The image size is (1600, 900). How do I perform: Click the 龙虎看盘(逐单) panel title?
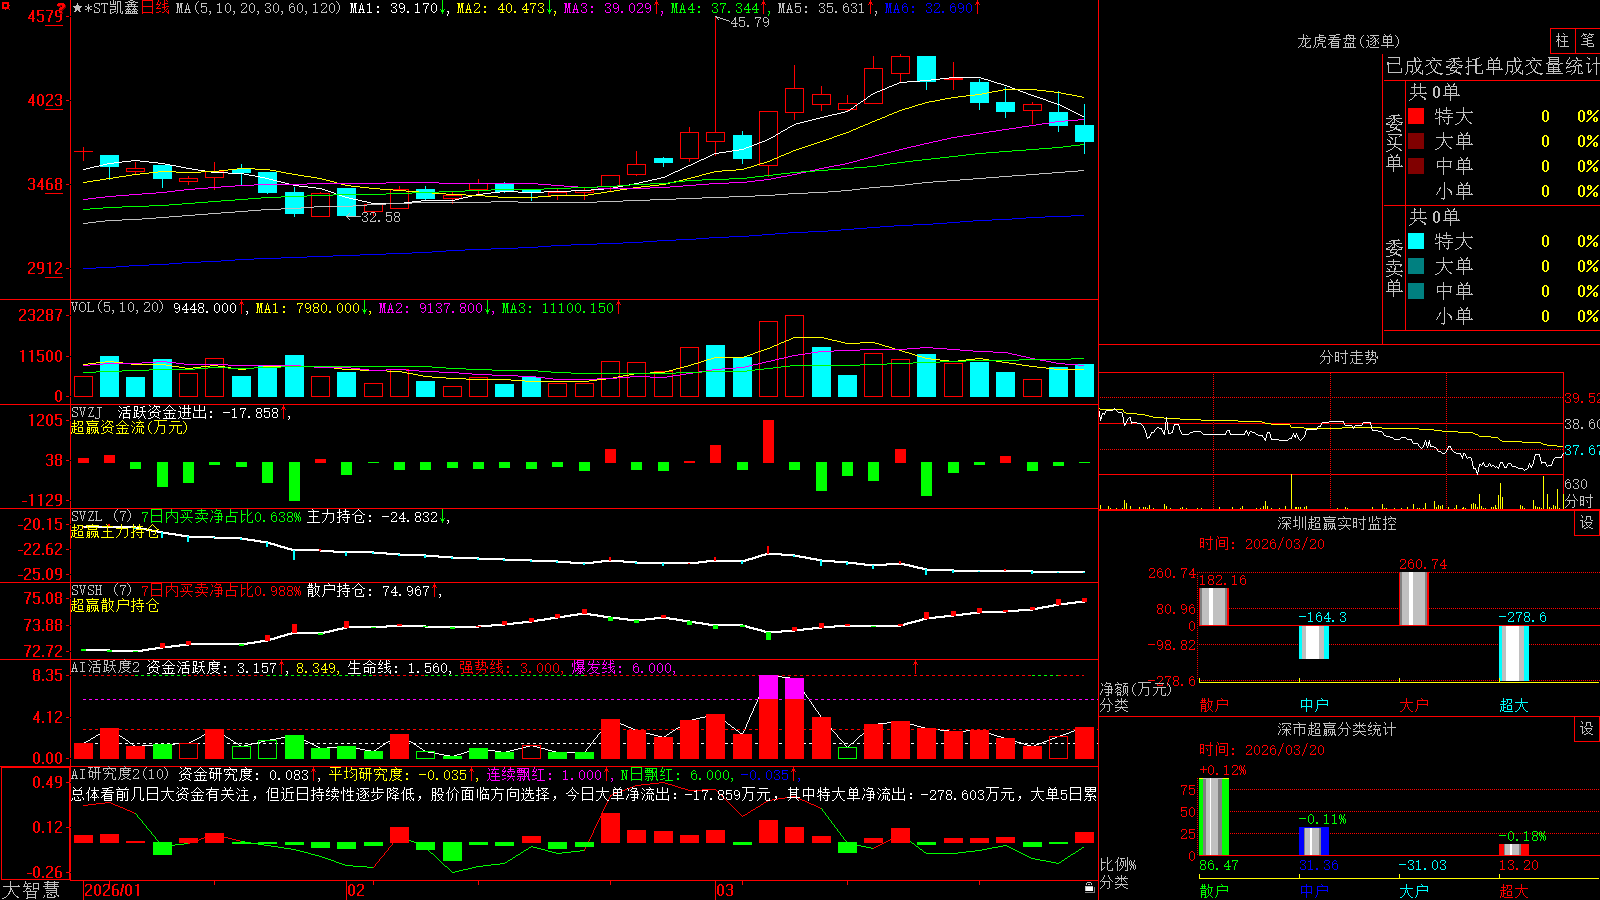click(1348, 41)
